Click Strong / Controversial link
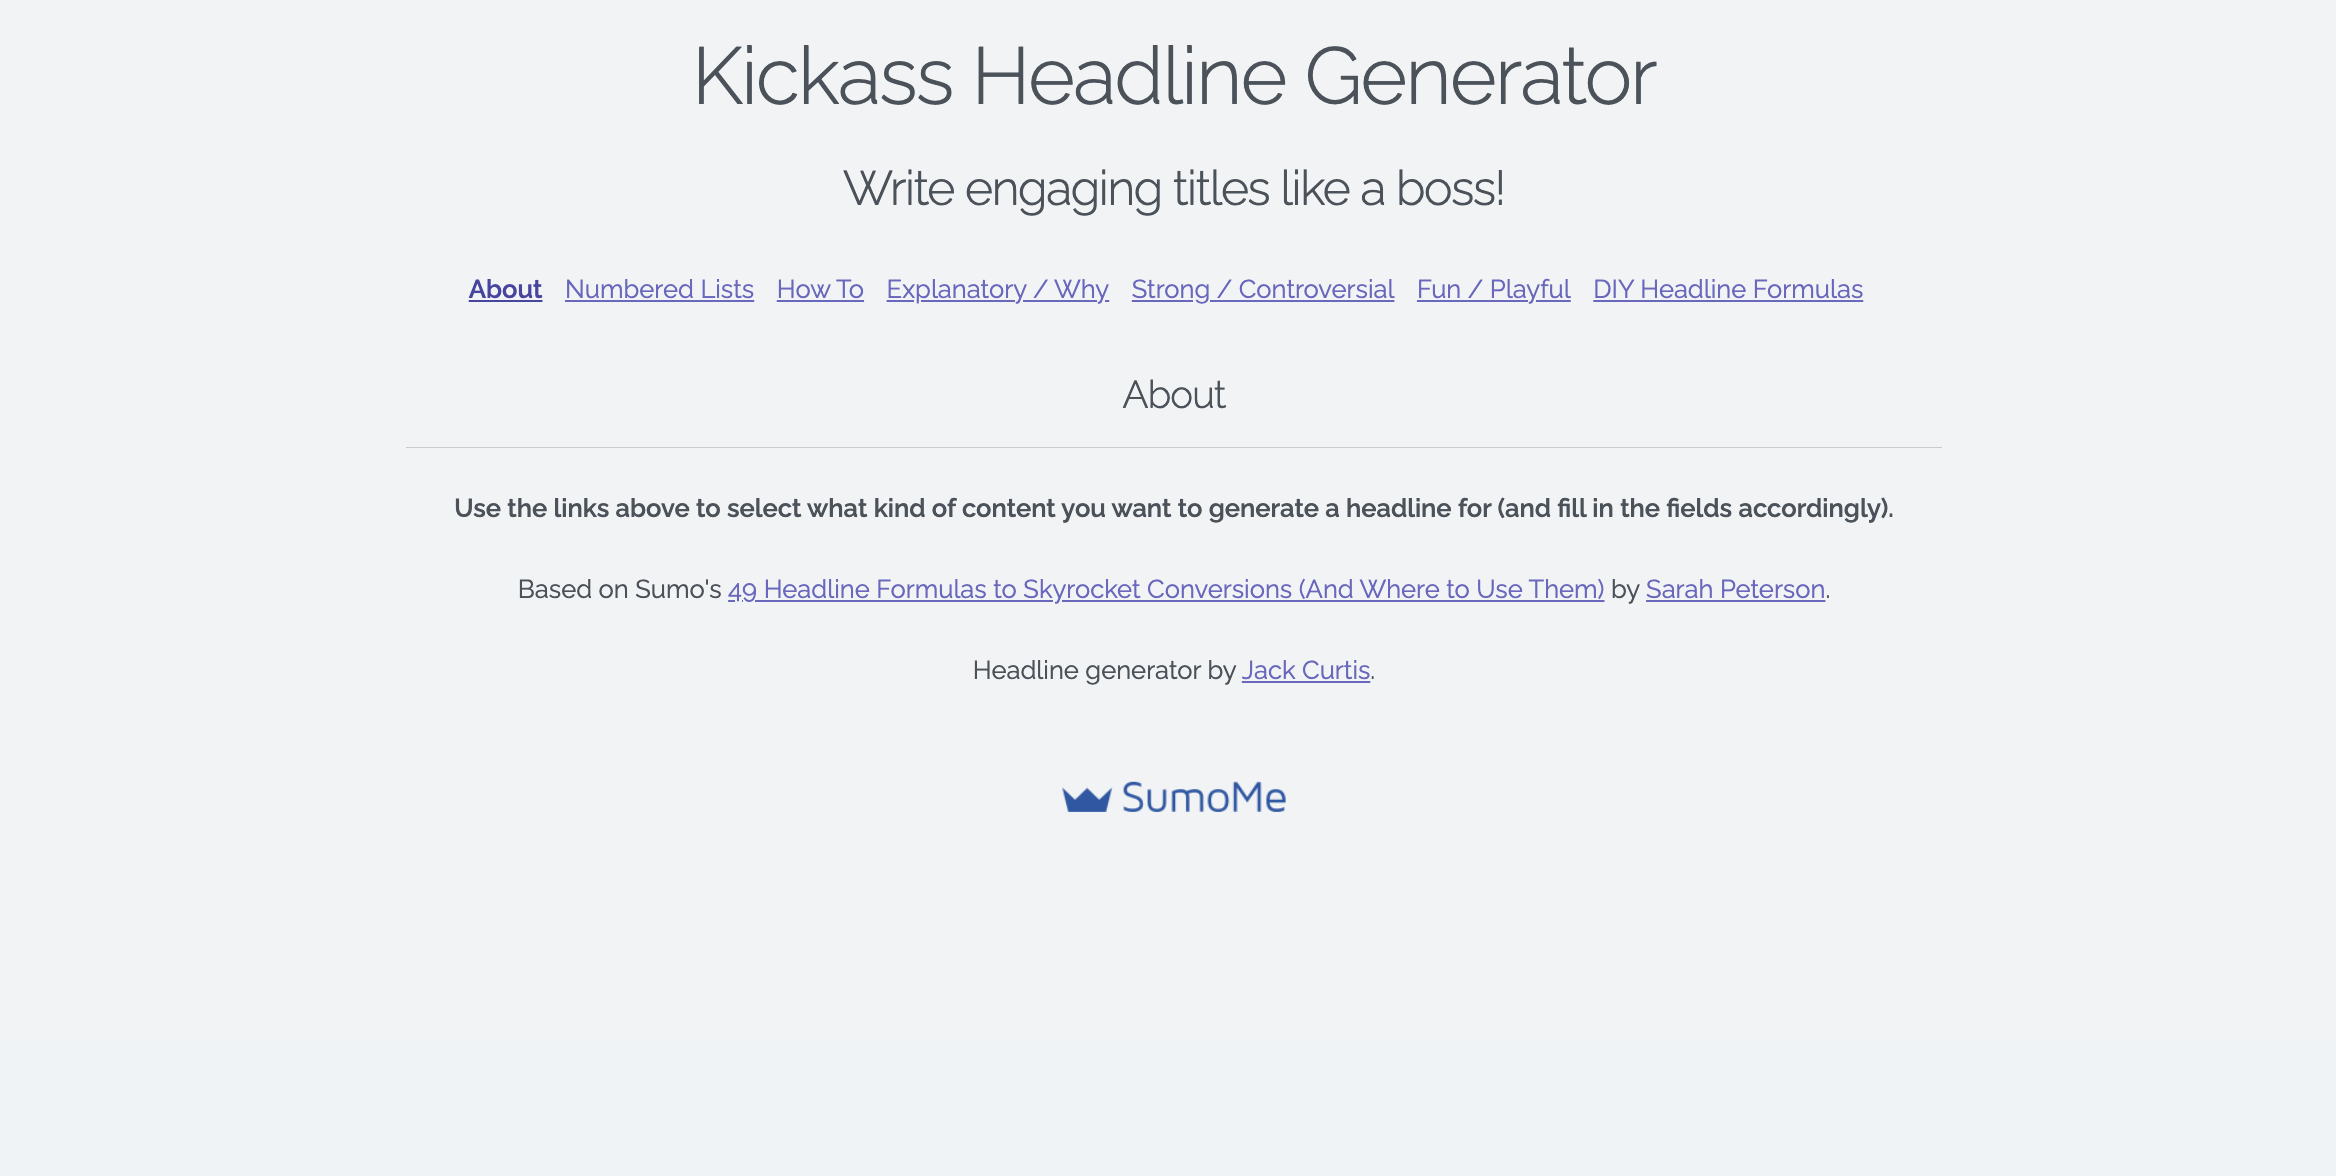Image resolution: width=2336 pixels, height=1176 pixels. [1262, 290]
